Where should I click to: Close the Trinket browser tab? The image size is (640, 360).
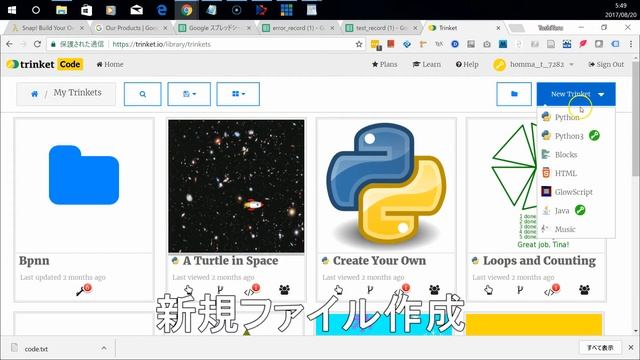pos(498,28)
